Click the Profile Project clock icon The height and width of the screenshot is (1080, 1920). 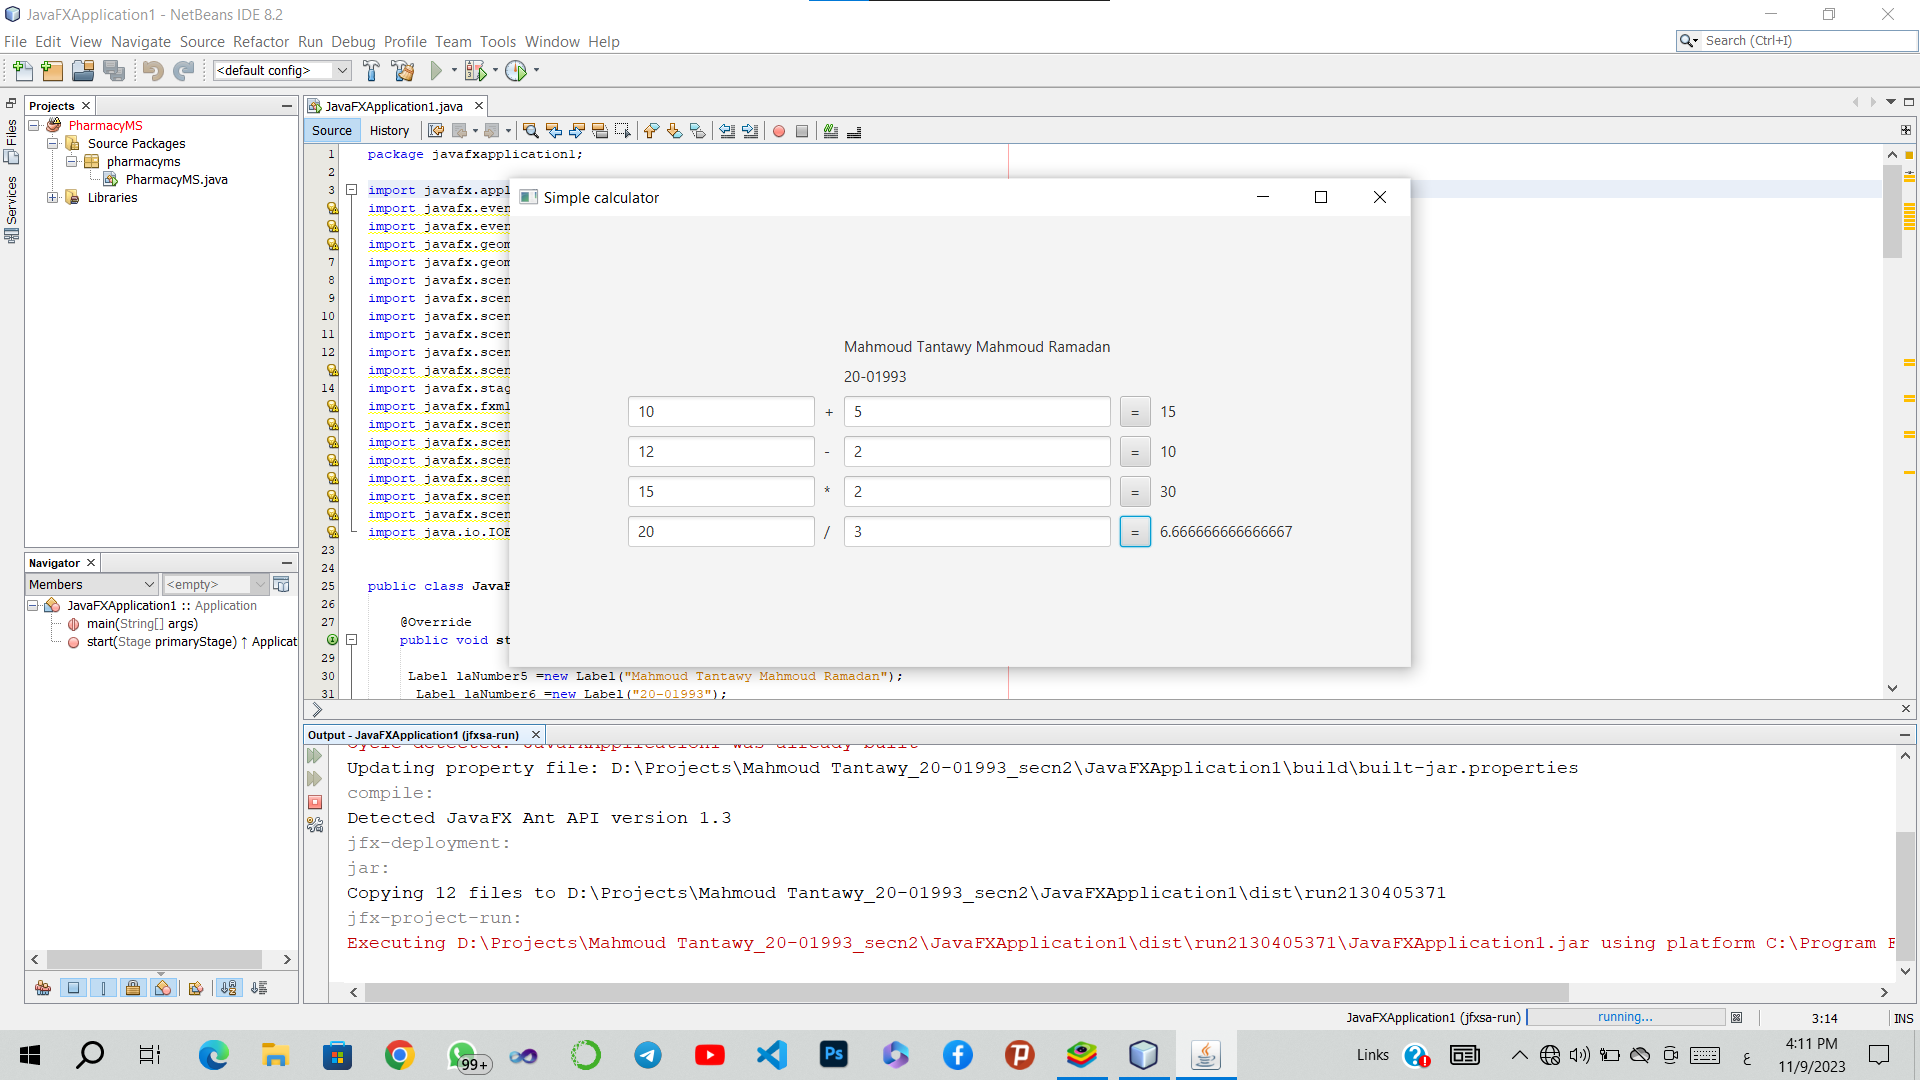tap(516, 70)
